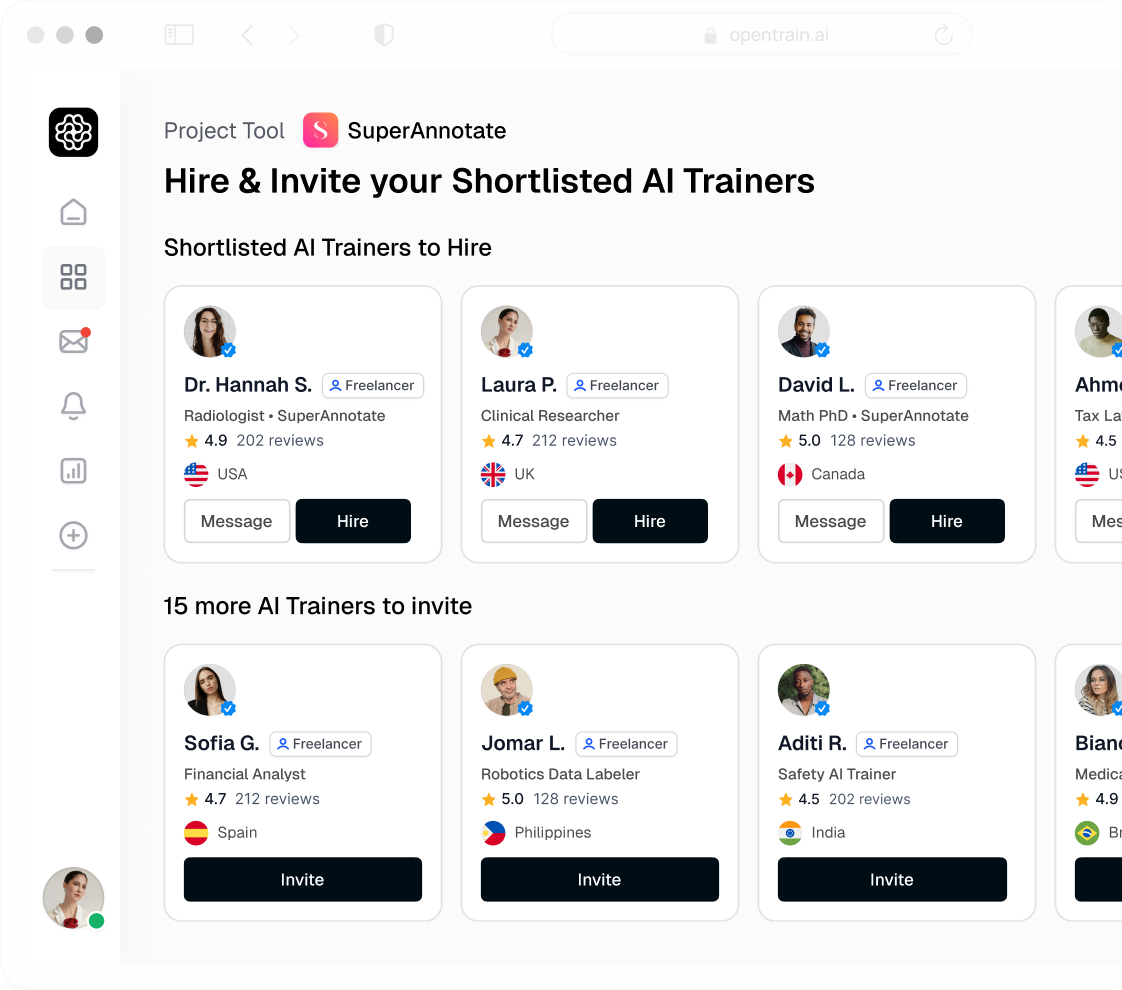Click the user avatar at bottom of sidebar
Viewport: 1122px width, 990px height.
[73, 898]
